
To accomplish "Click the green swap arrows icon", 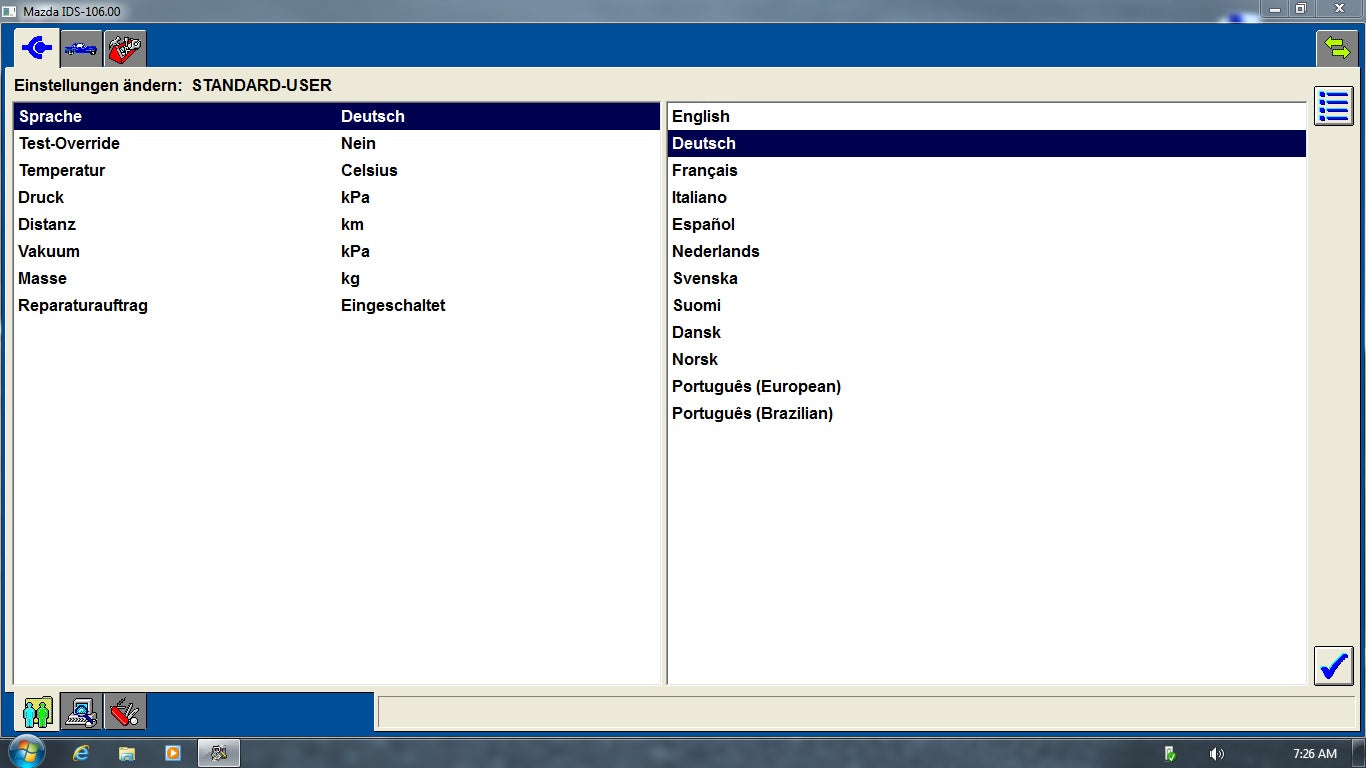I will [1336, 47].
